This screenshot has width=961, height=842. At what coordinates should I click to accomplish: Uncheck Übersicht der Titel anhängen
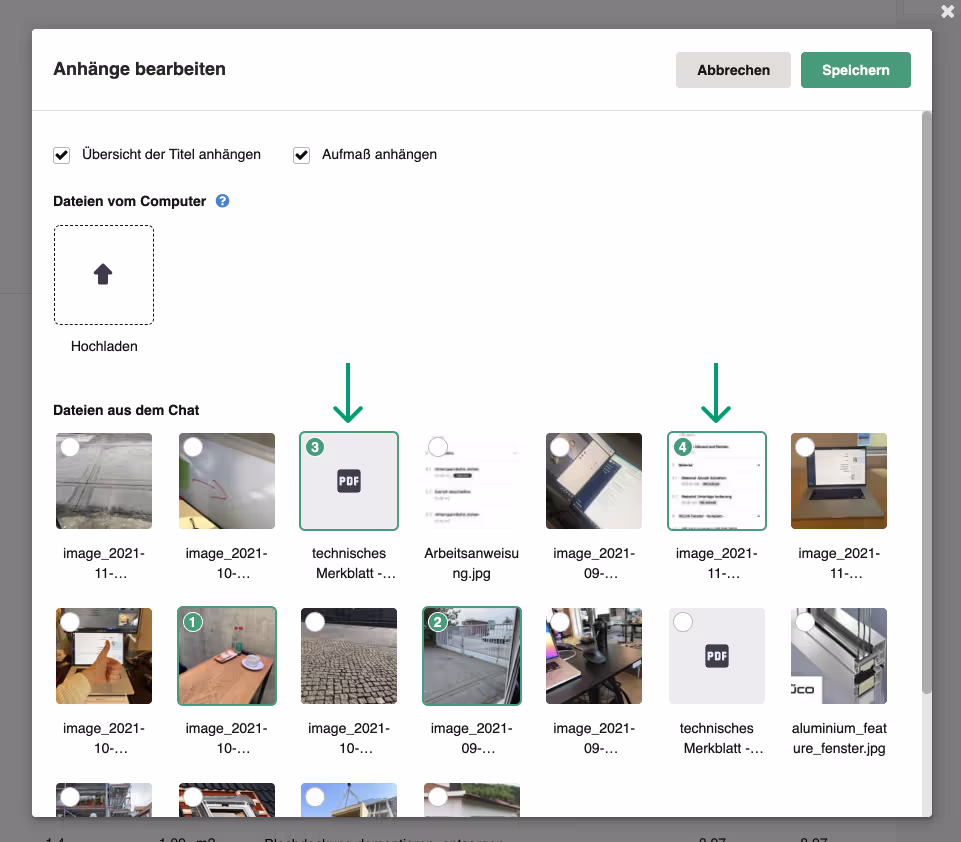click(x=61, y=155)
